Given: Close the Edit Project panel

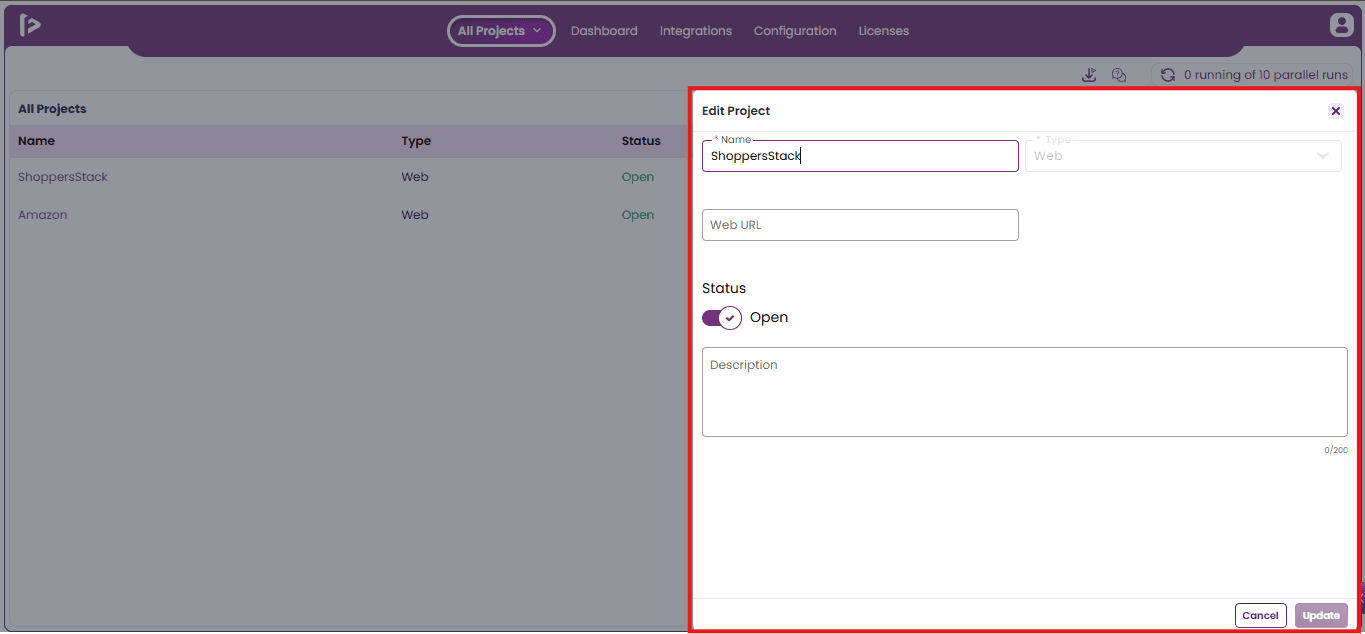Looking at the screenshot, I should tap(1336, 111).
